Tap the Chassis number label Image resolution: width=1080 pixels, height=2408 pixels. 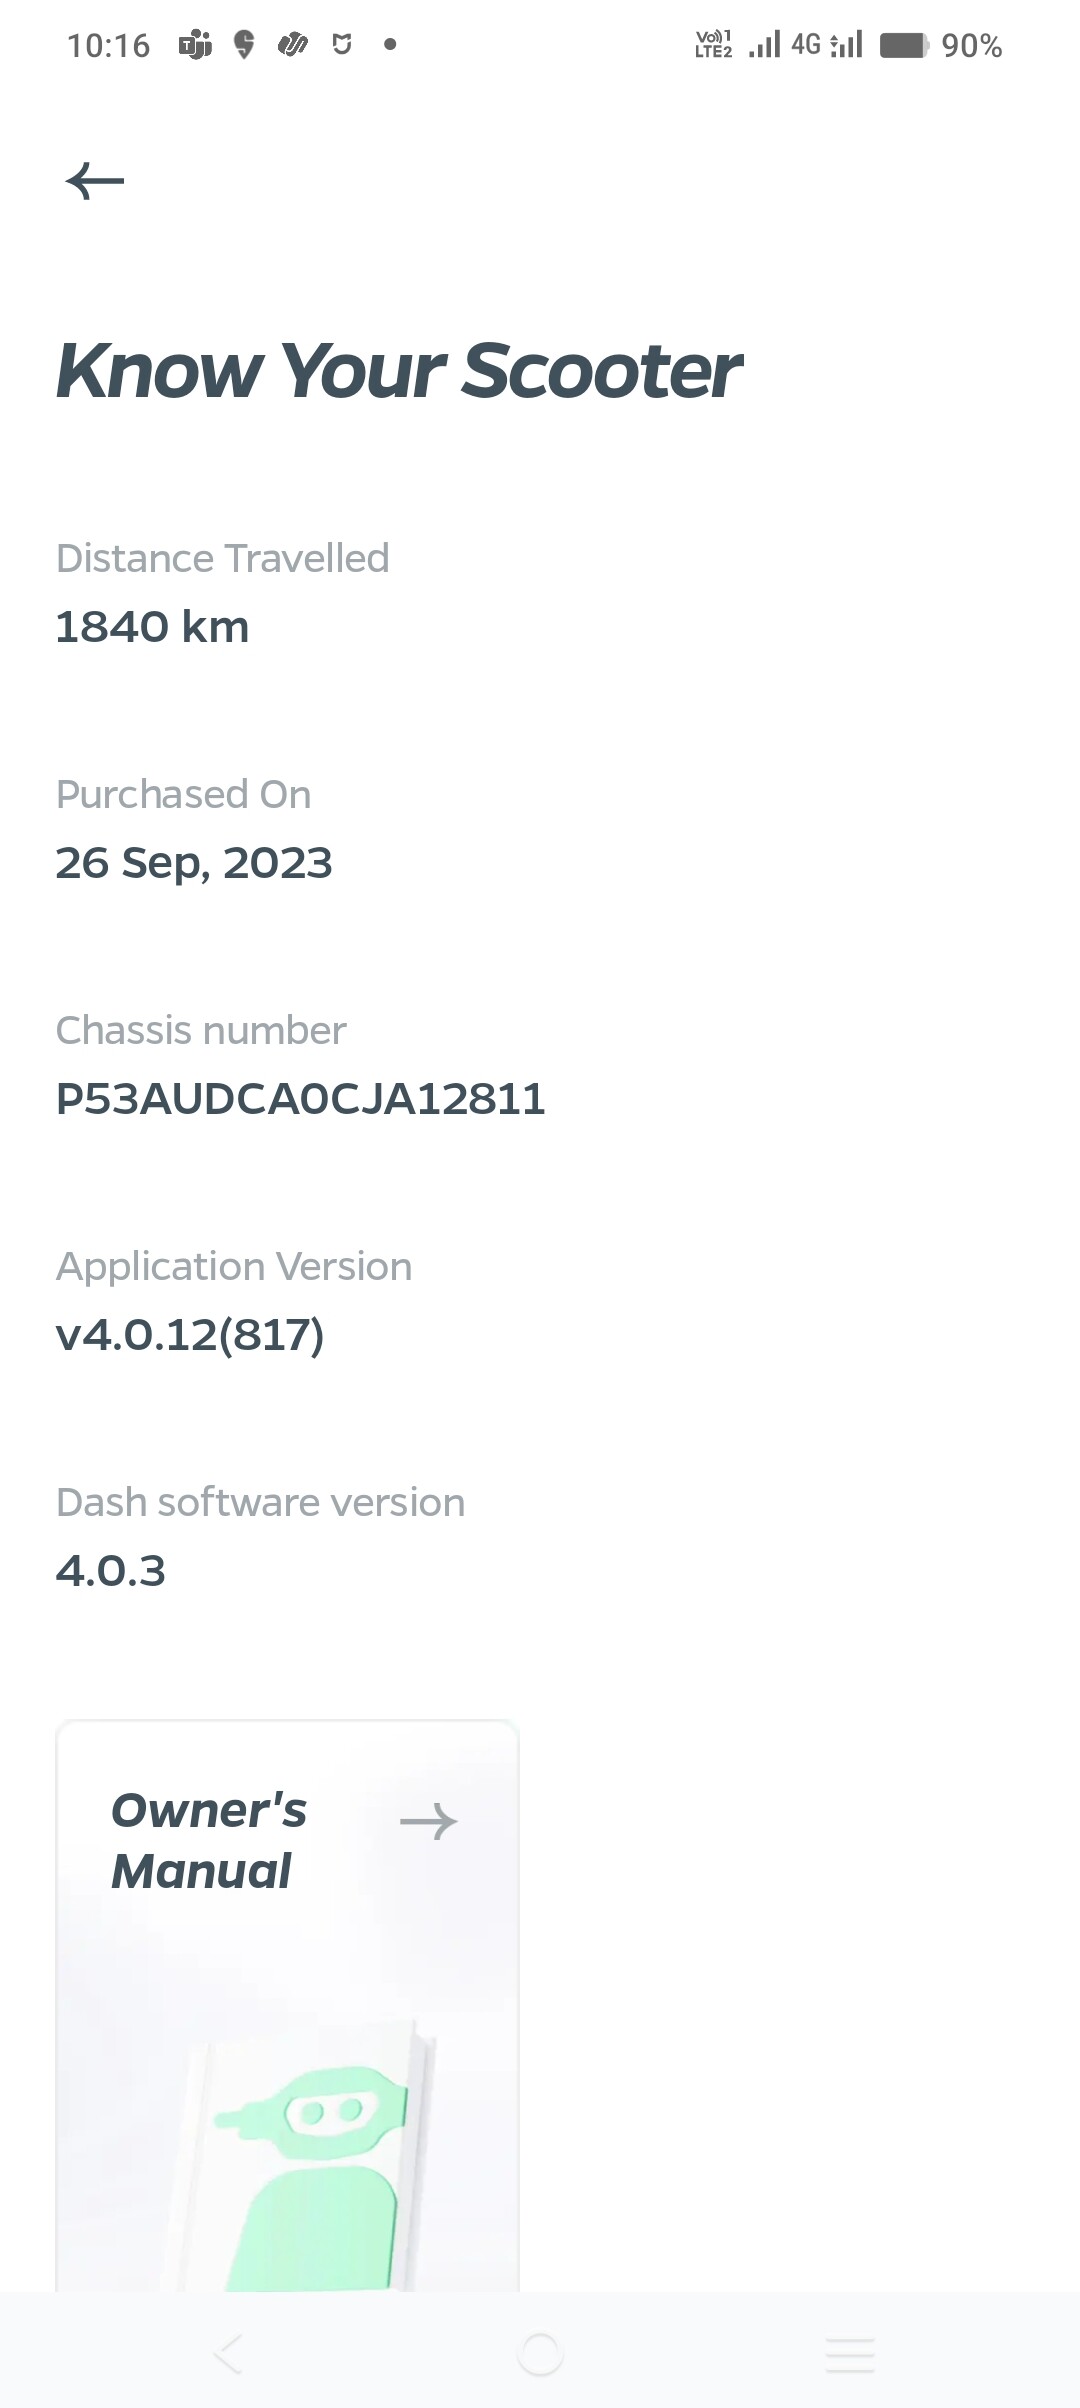tap(201, 1030)
